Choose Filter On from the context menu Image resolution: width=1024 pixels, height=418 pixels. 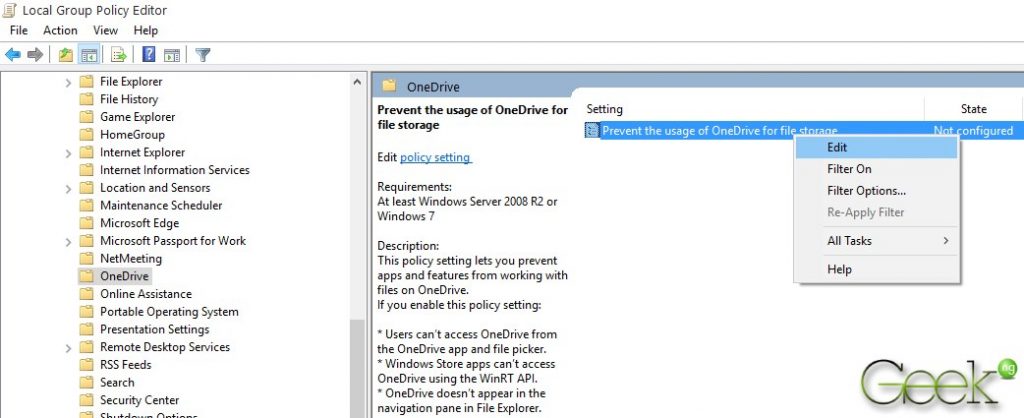point(877,169)
